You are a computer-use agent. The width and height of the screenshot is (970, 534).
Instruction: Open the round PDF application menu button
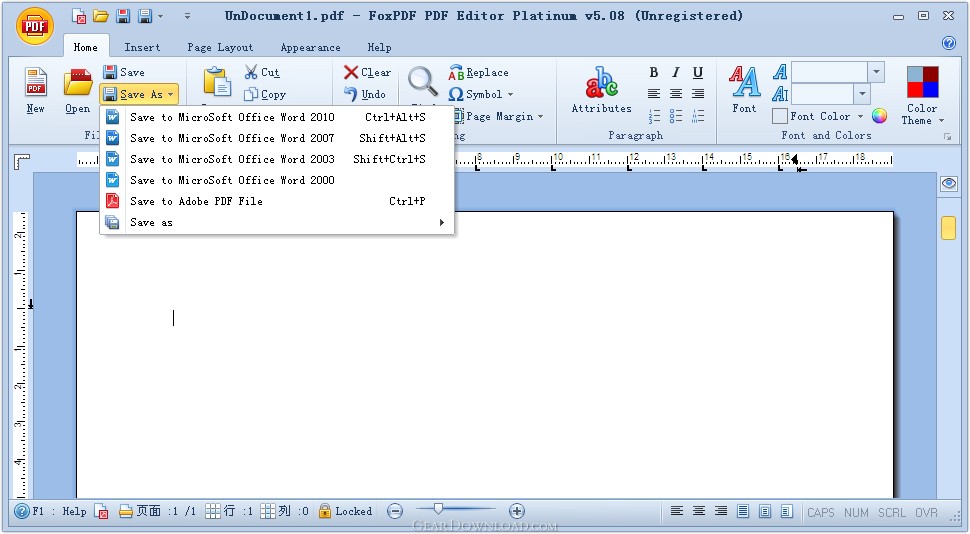pos(35,26)
